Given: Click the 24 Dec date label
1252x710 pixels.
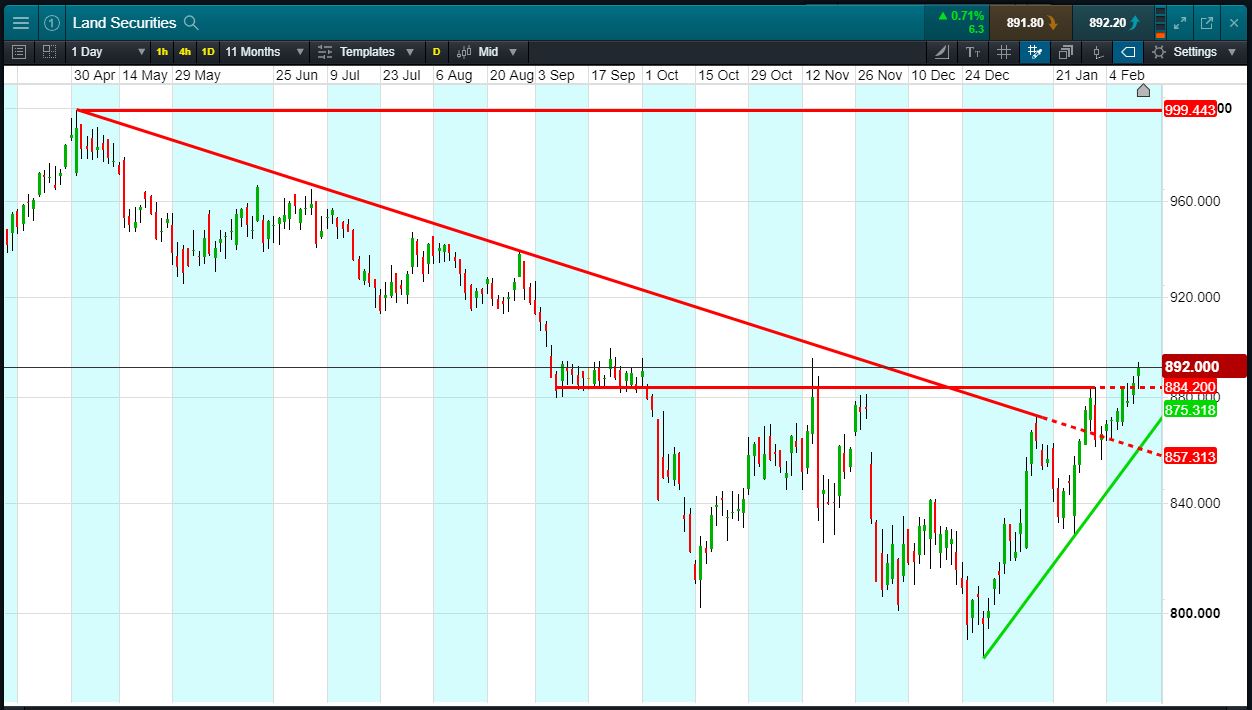Looking at the screenshot, I should [x=987, y=75].
